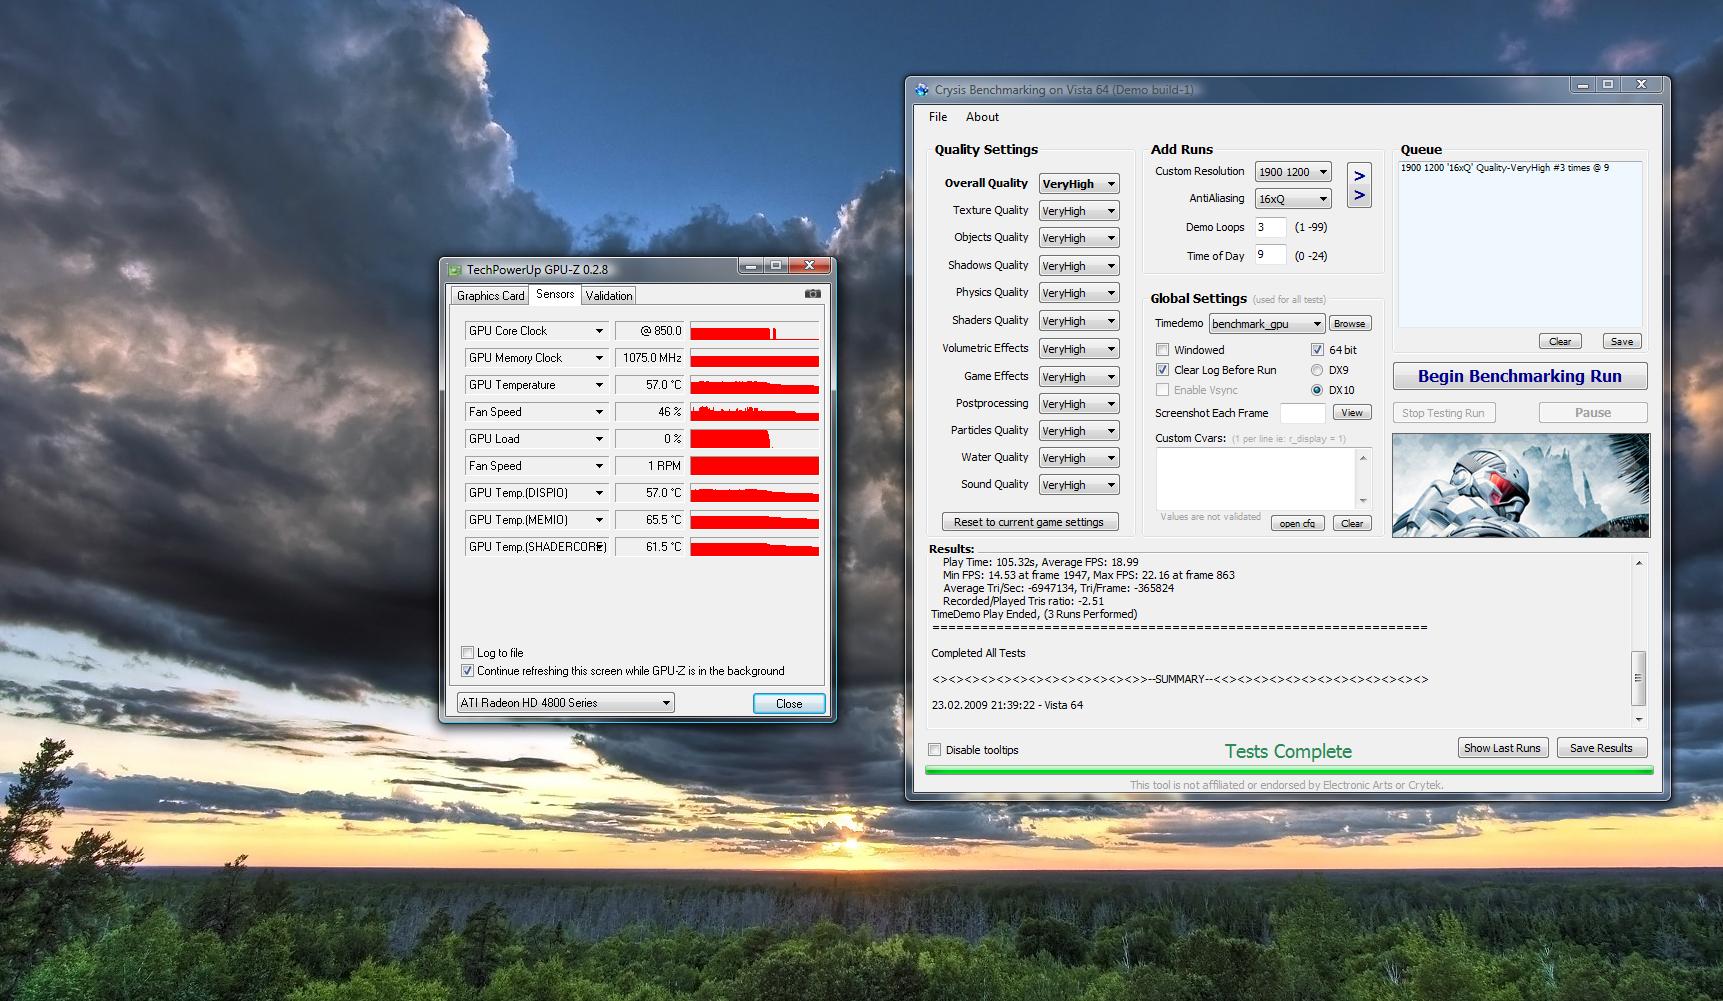Open the Physics Quality dropdown
1723x1001 pixels.
point(1079,293)
